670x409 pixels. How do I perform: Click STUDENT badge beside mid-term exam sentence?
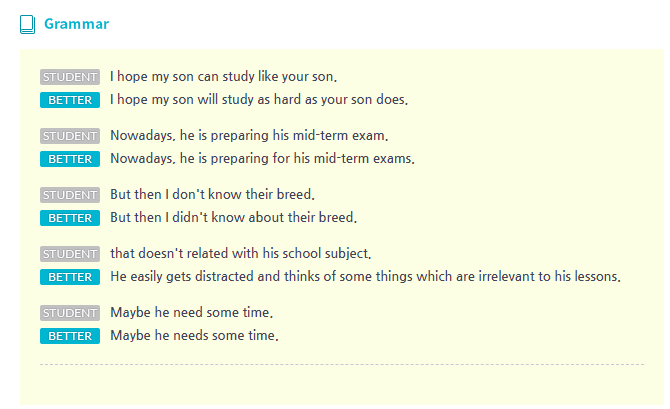click(x=70, y=136)
